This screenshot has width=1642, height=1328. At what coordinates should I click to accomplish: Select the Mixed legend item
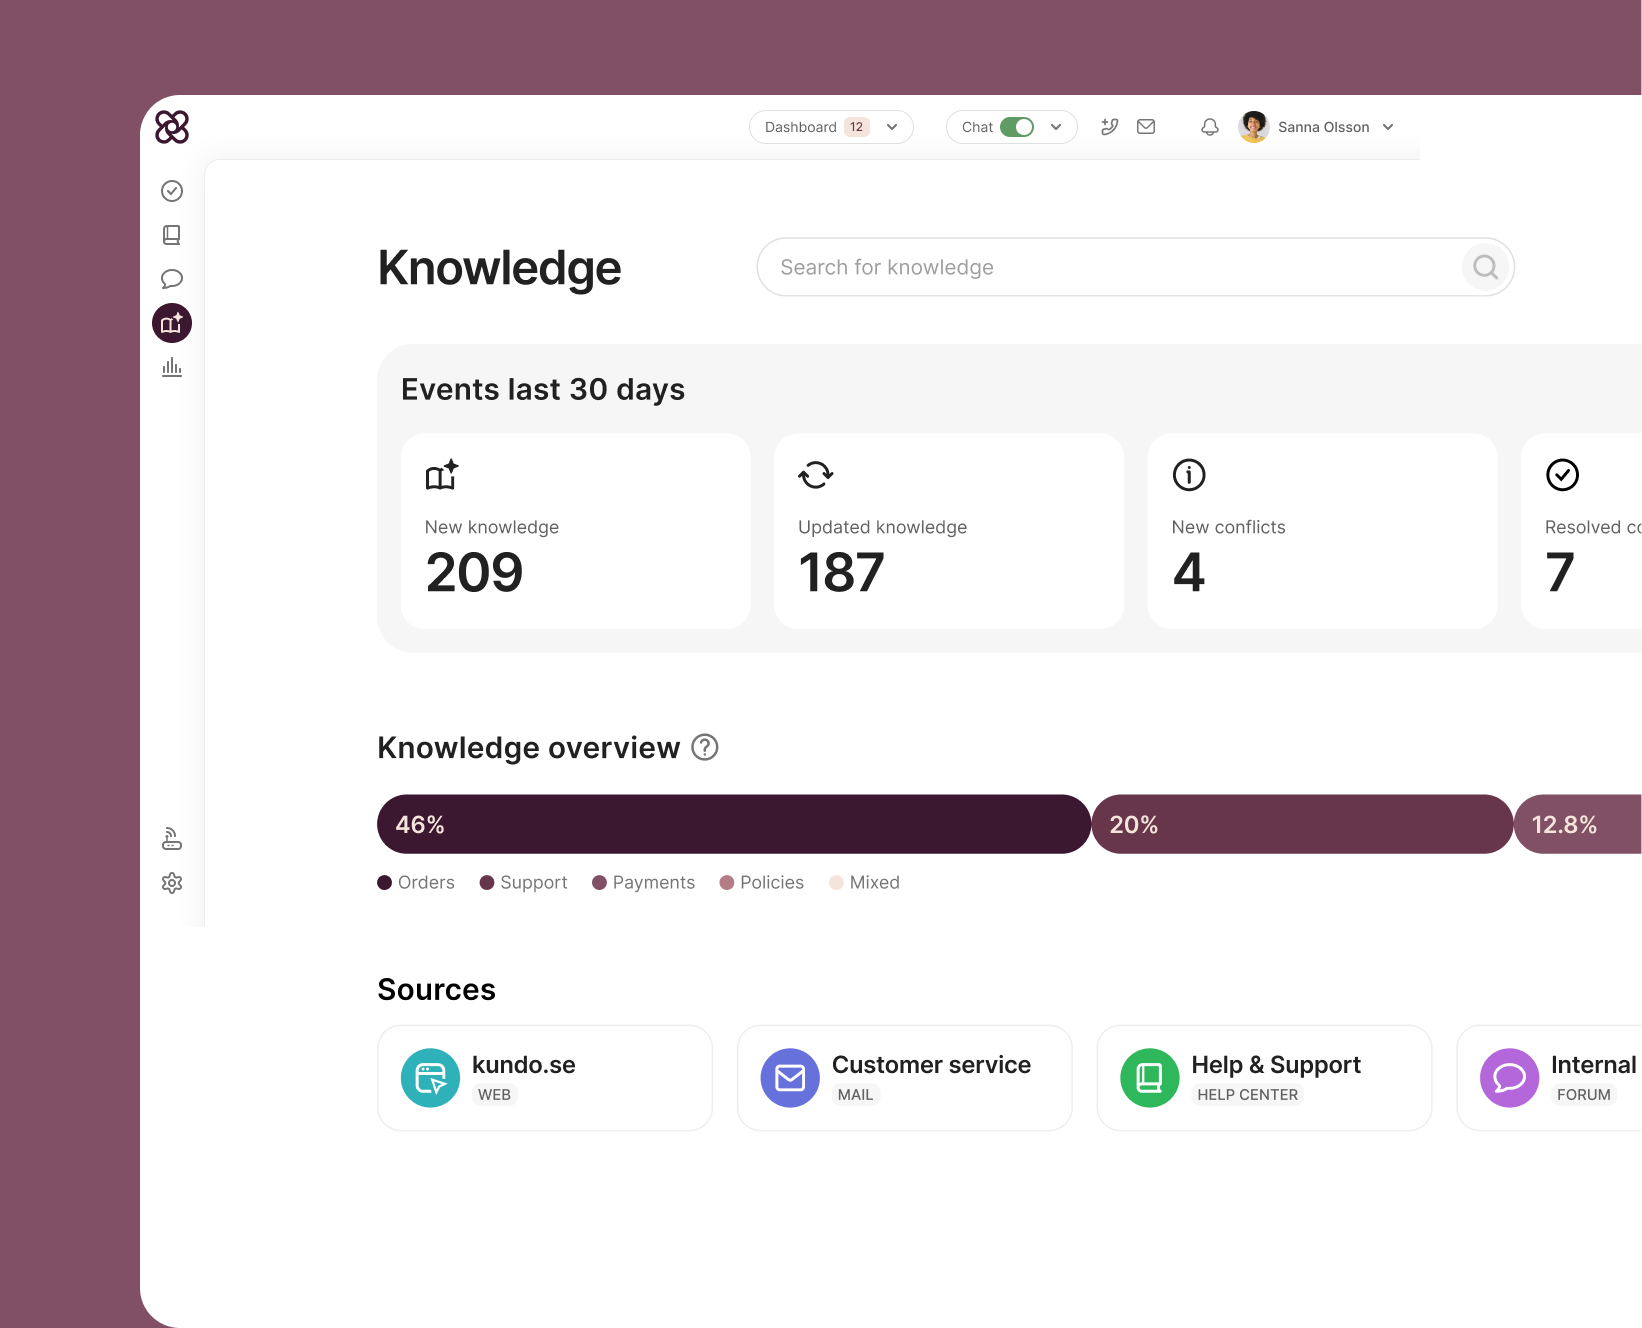click(x=864, y=882)
